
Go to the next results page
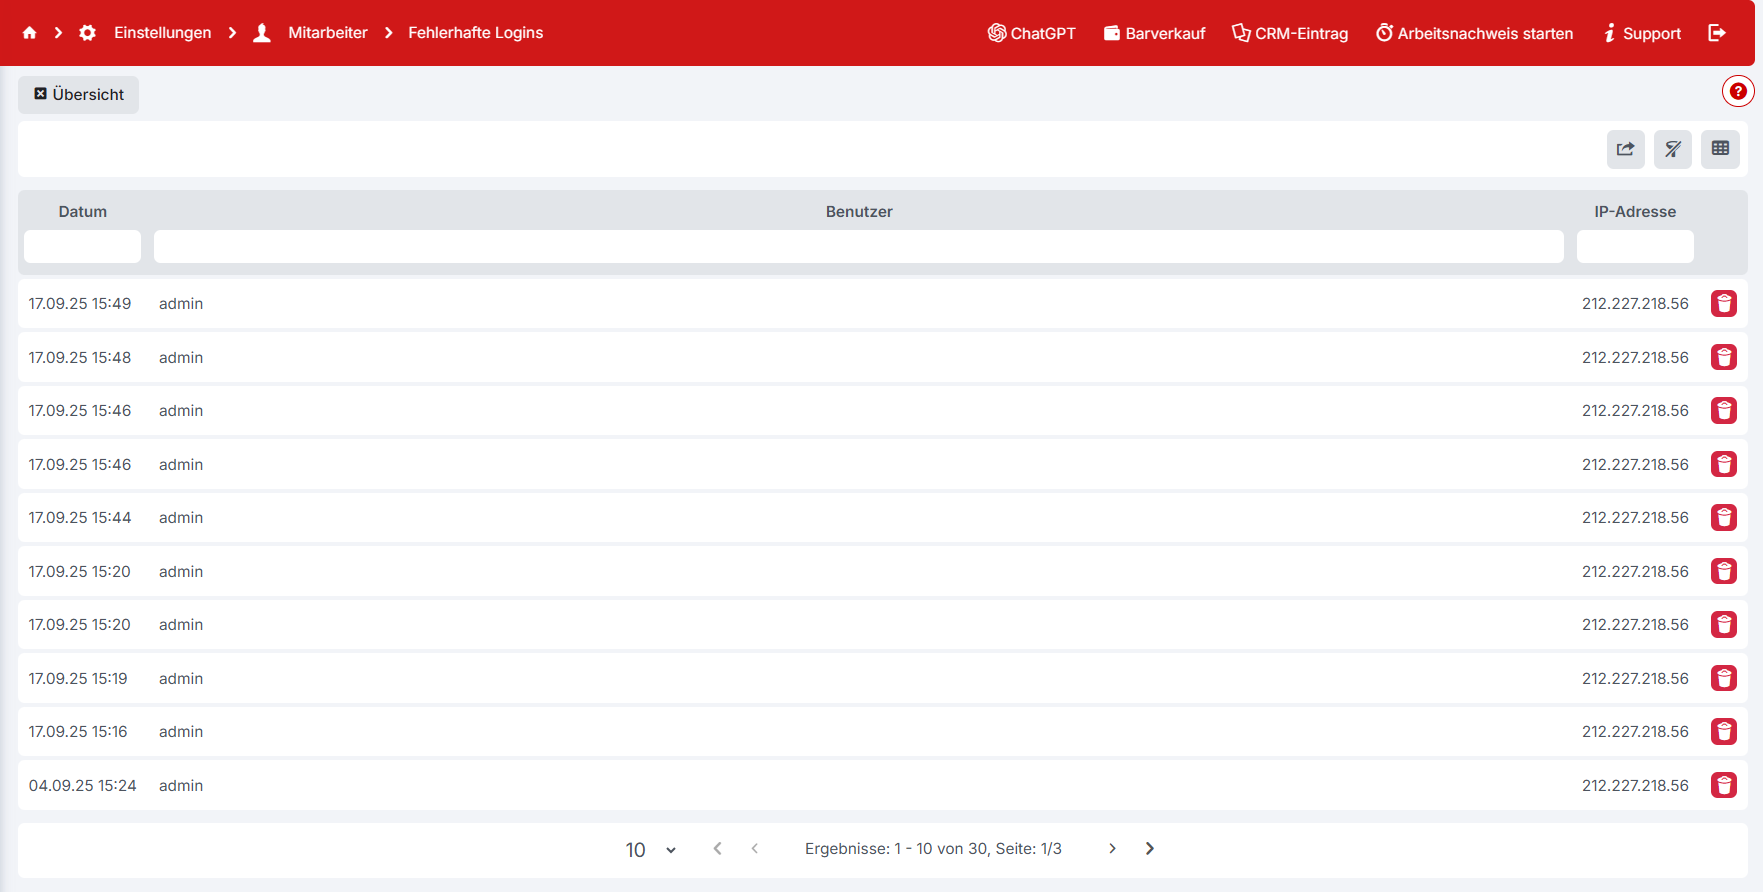point(1112,849)
